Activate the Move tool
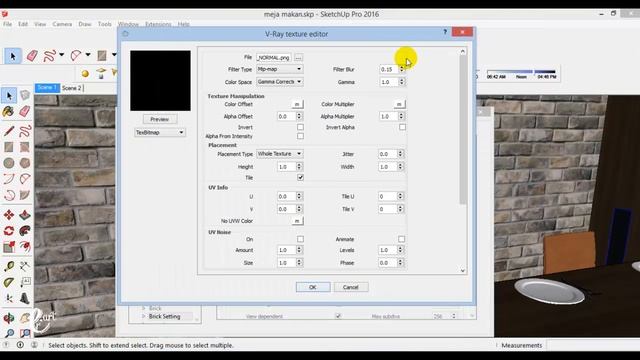 pyautogui.click(x=9, y=215)
